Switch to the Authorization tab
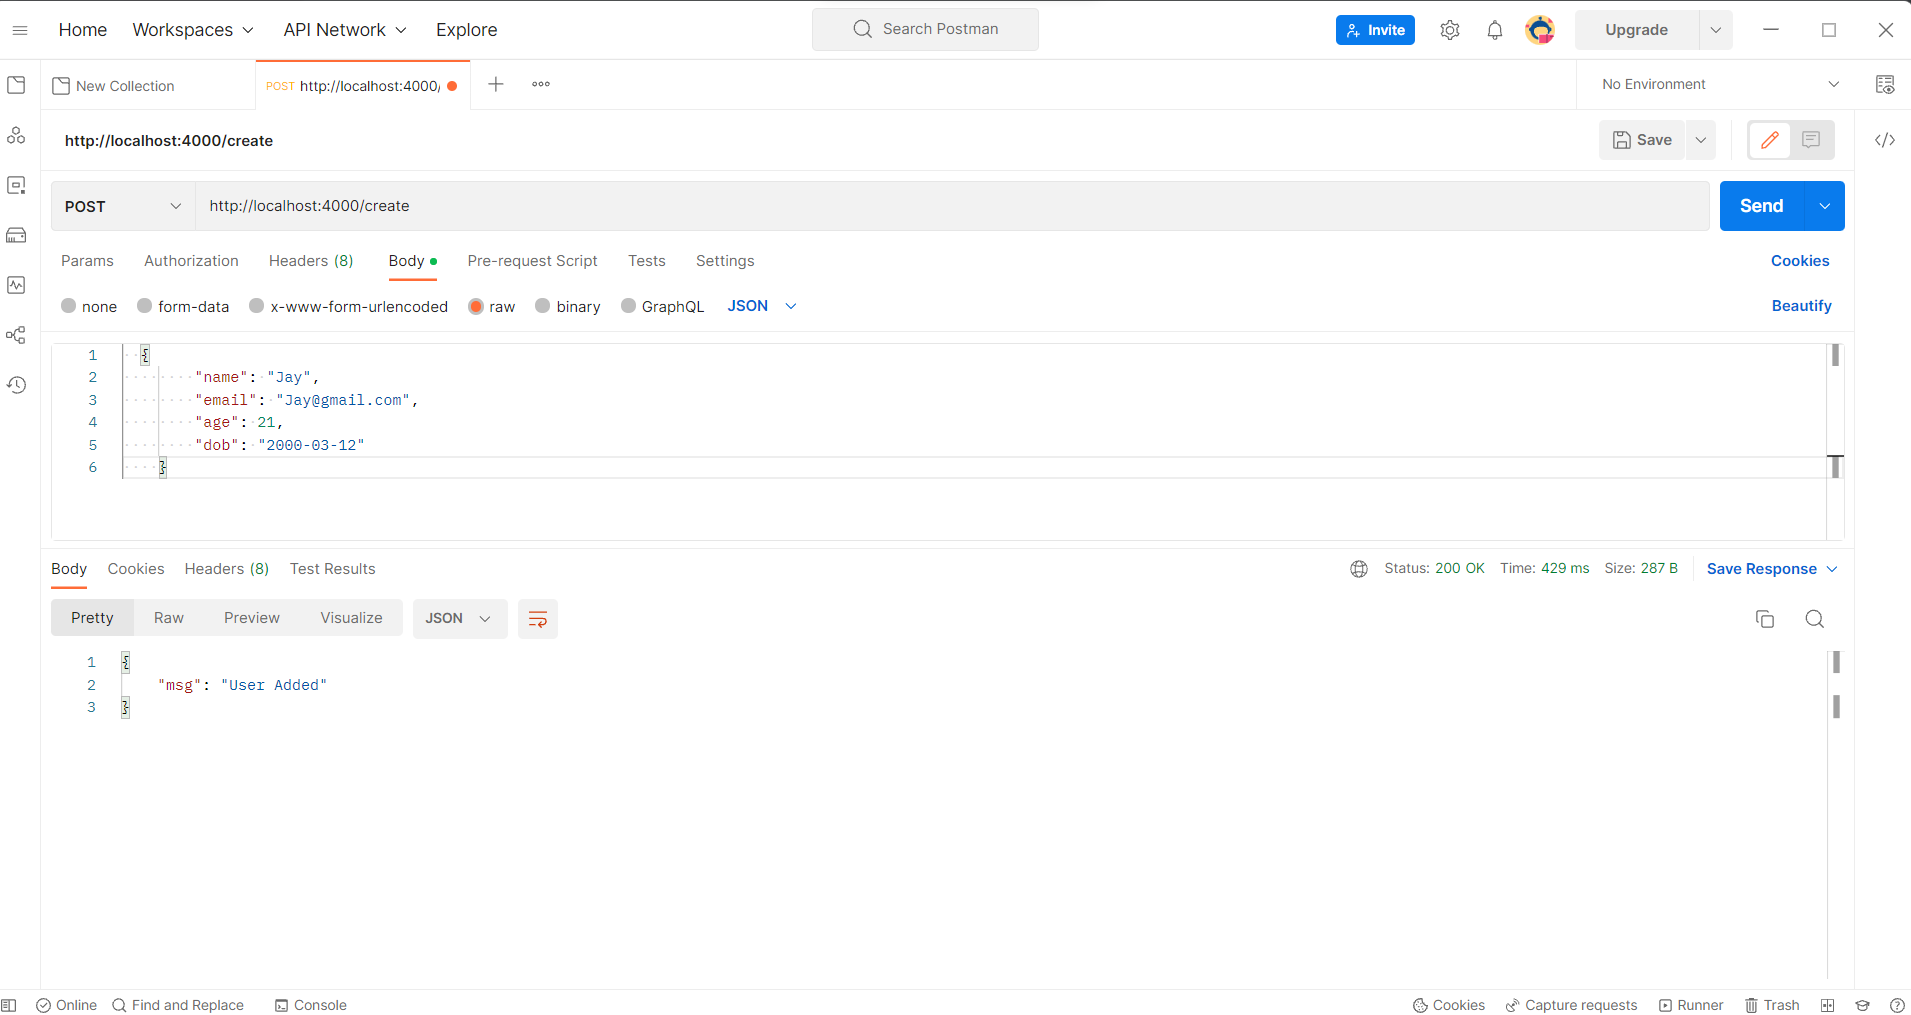Screen dimensions: 1911x1015 tap(191, 261)
